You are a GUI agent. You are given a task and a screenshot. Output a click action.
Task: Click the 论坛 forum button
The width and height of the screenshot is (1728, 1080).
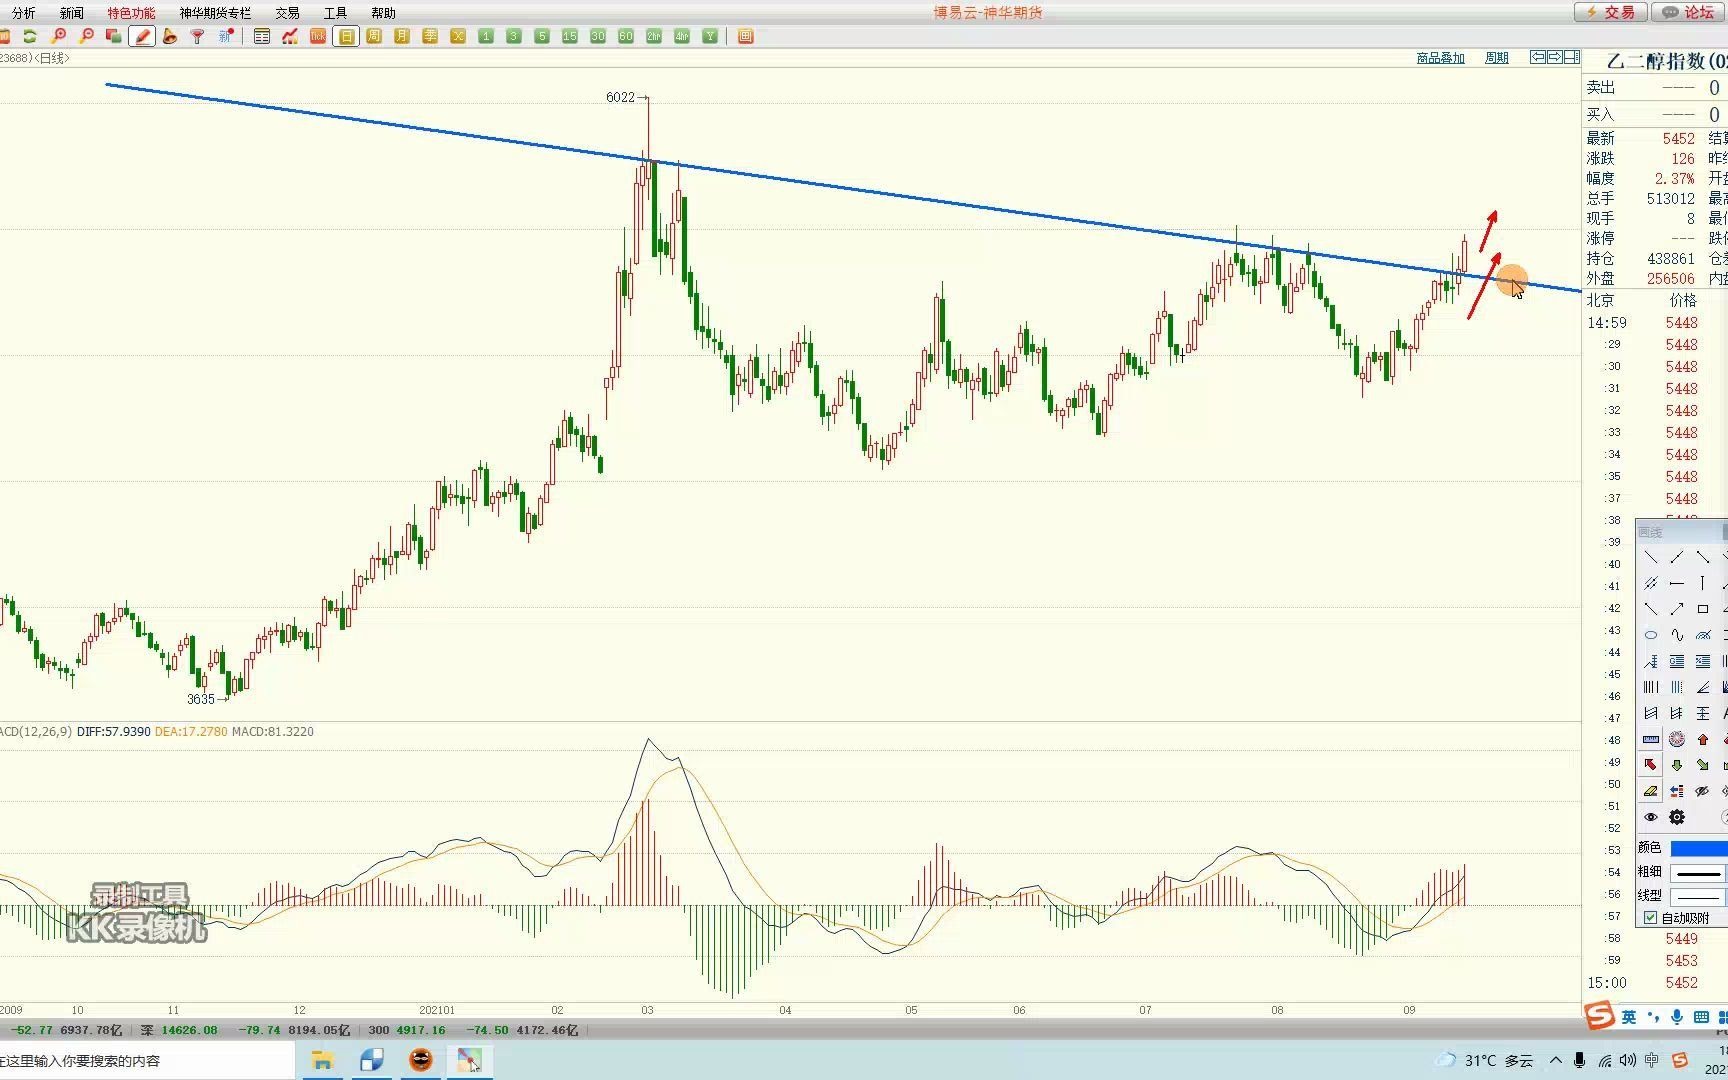pos(1689,12)
